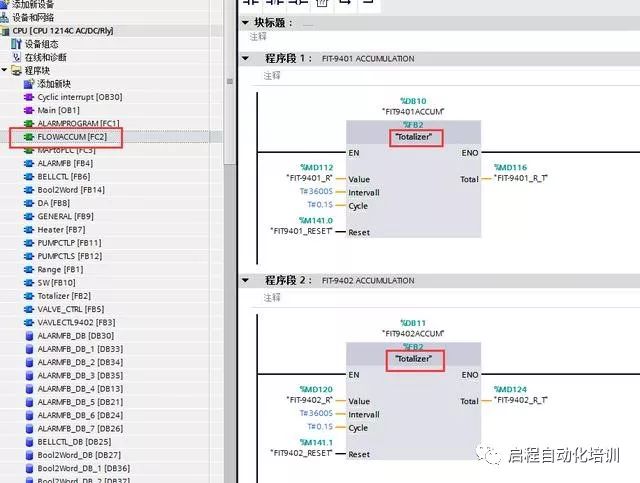Click the T#3600S Intervall value in network 1

click(318, 192)
